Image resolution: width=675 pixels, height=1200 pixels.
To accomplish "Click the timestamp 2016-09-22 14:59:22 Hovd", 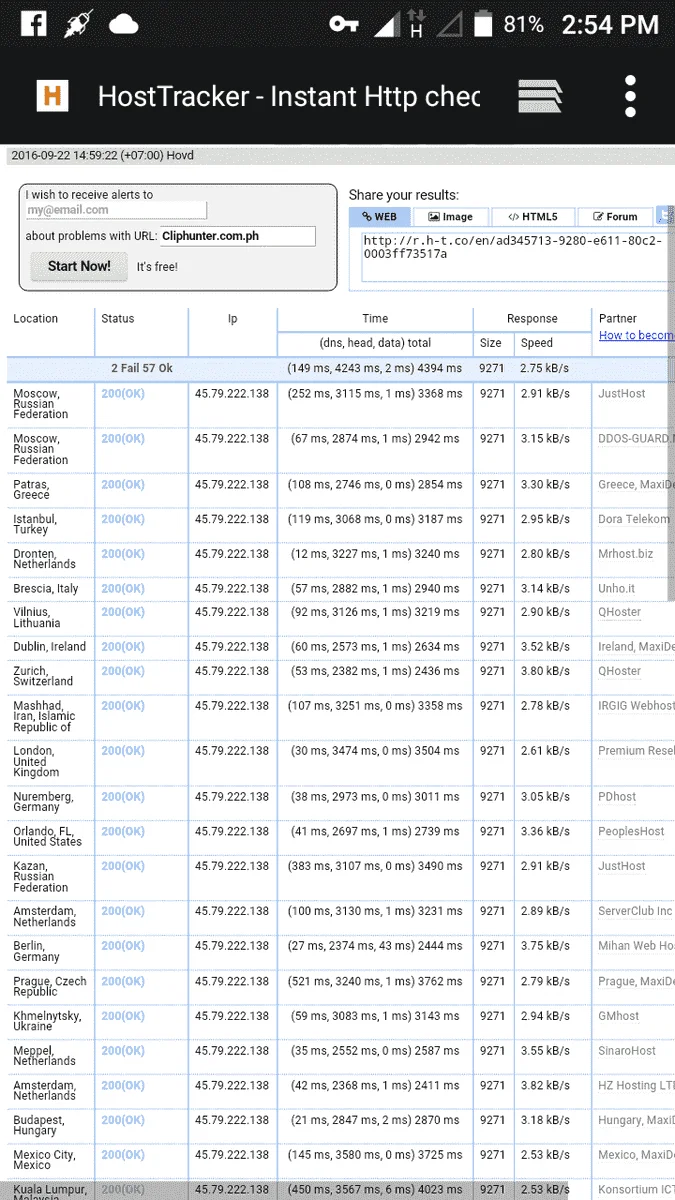I will click(x=103, y=156).
